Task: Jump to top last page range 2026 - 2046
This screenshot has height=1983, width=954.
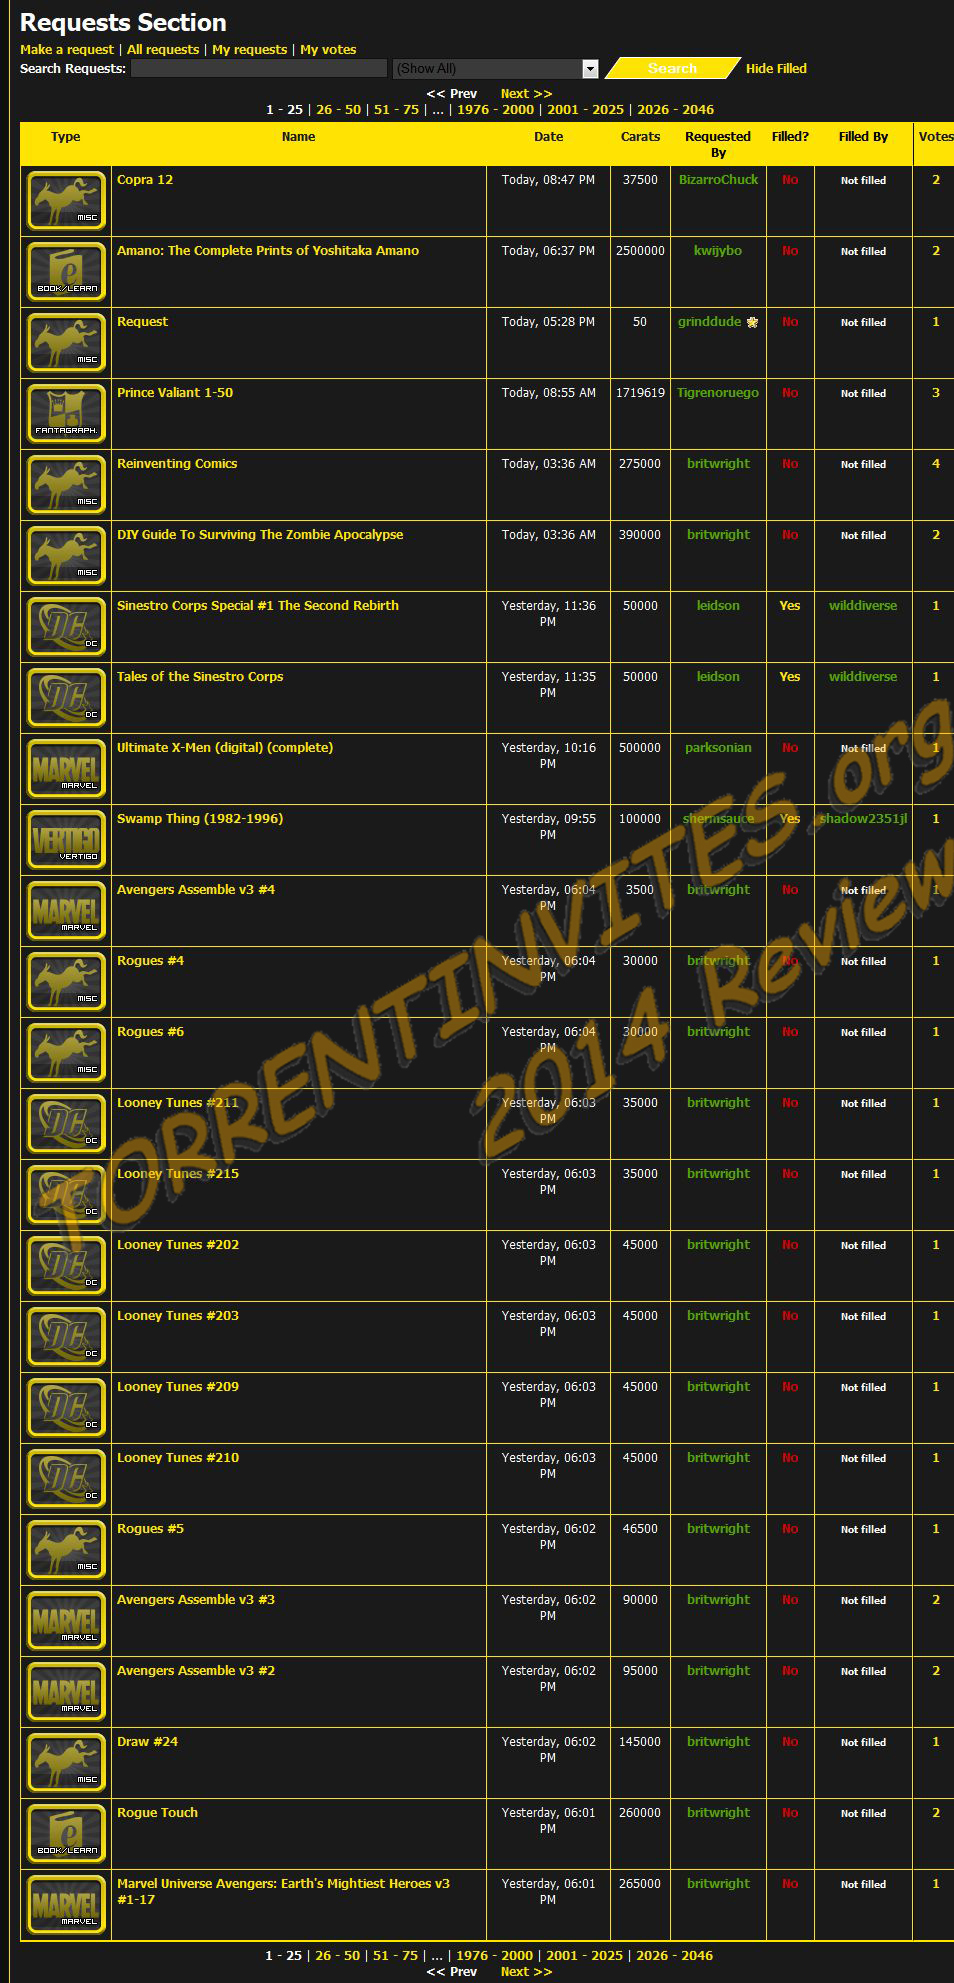Action: pyautogui.click(x=675, y=110)
